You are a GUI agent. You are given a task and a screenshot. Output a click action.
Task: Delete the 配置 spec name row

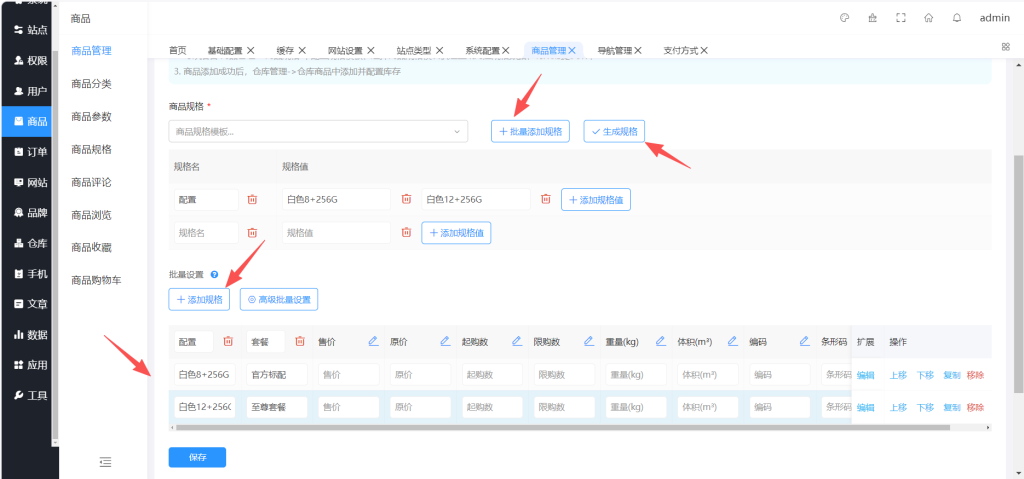pyautogui.click(x=252, y=199)
